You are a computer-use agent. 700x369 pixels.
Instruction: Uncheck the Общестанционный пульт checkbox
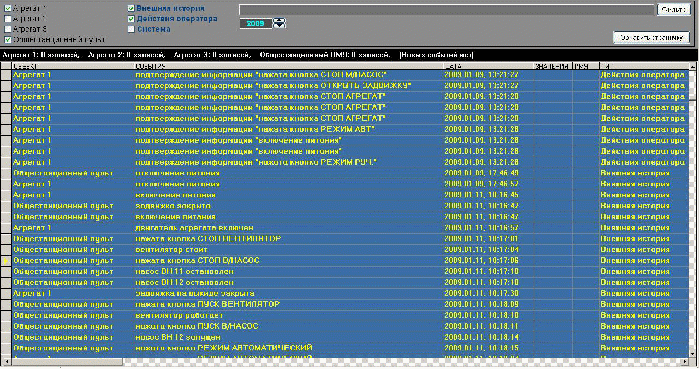(8, 40)
